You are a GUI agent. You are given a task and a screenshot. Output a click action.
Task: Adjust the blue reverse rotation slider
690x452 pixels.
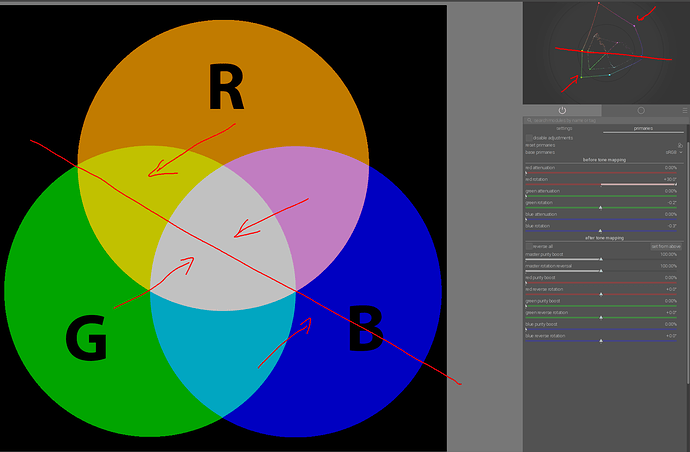coord(601,341)
